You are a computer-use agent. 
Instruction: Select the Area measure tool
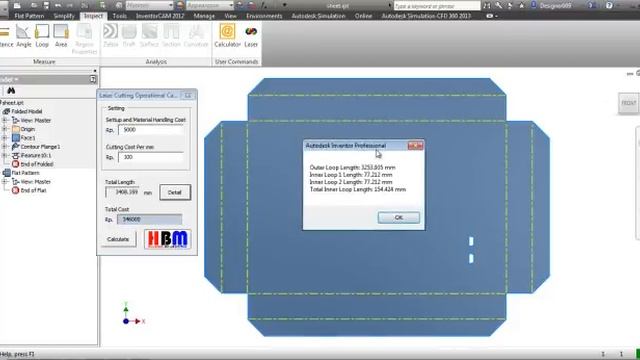tap(61, 36)
